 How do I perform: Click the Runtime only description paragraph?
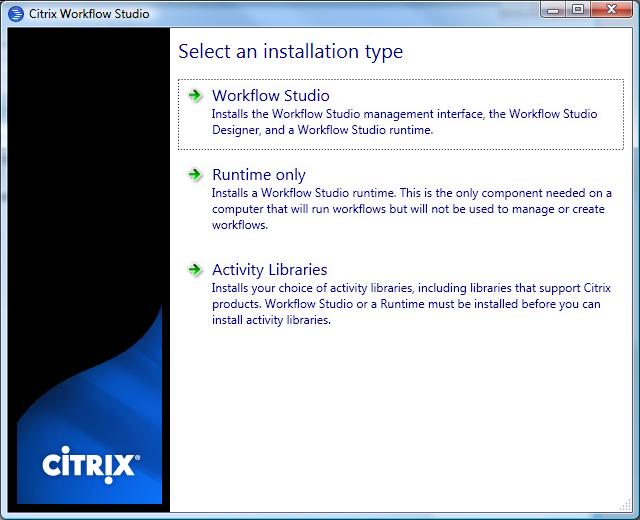coord(411,209)
